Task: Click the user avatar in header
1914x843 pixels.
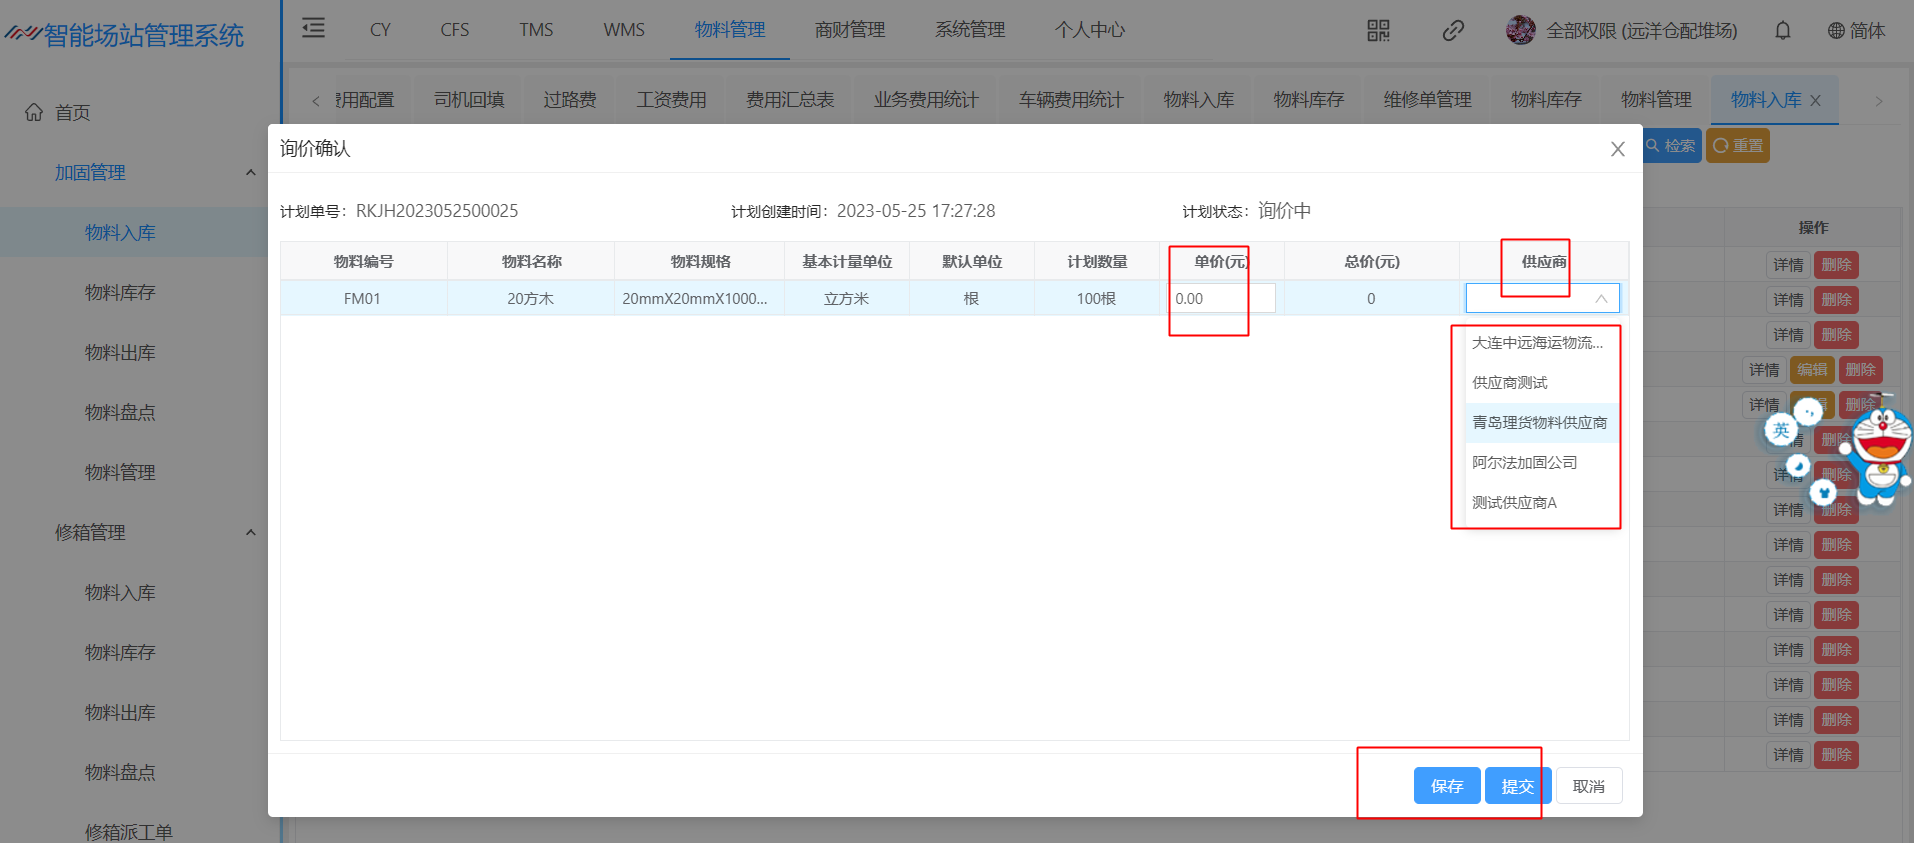Action: click(1520, 31)
